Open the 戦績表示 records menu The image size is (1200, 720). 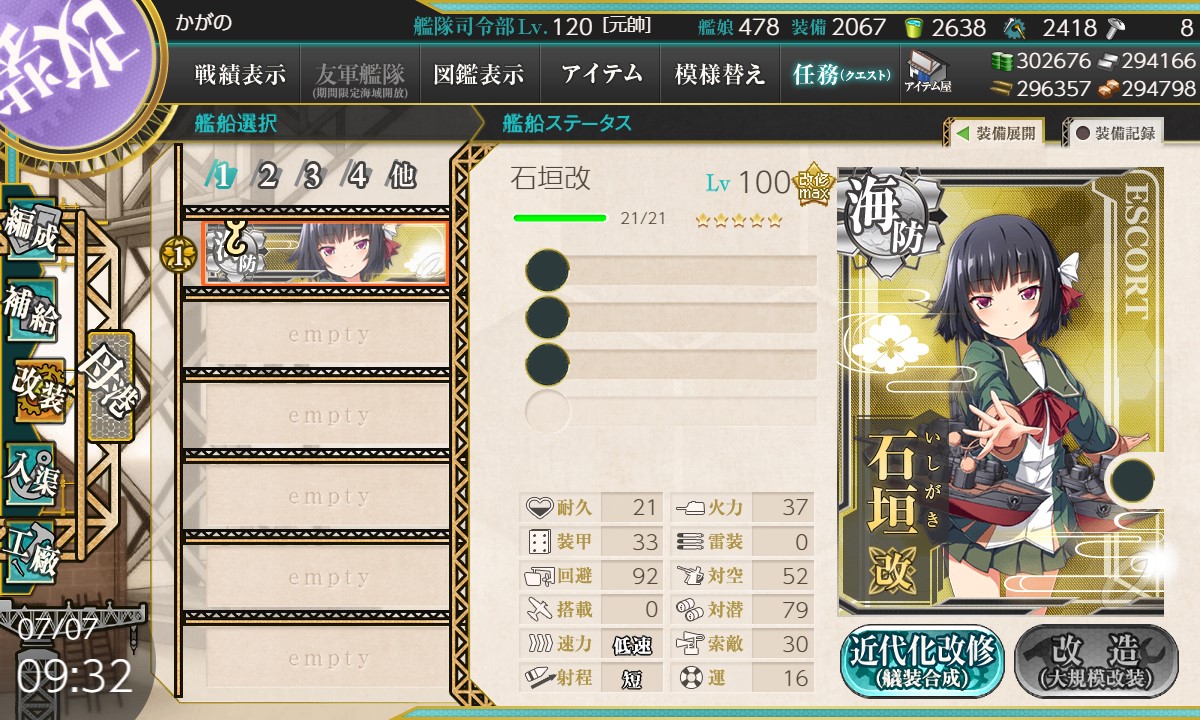click(x=240, y=74)
